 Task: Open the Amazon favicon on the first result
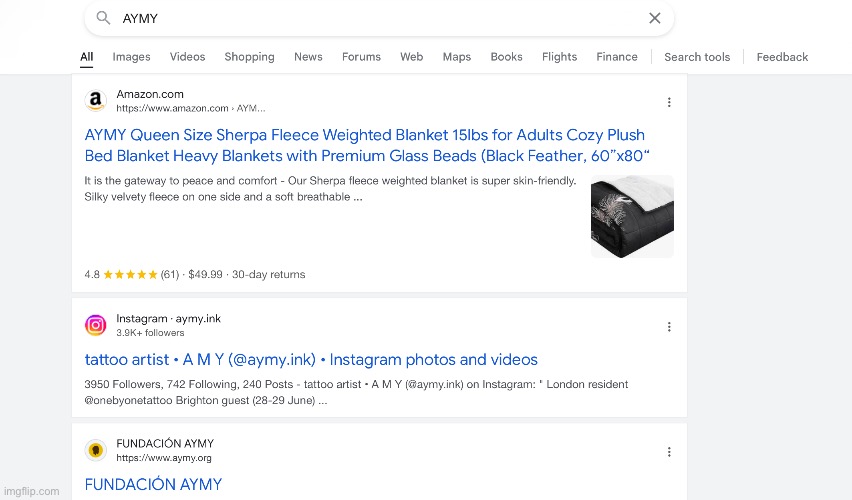pyautogui.click(x=96, y=101)
